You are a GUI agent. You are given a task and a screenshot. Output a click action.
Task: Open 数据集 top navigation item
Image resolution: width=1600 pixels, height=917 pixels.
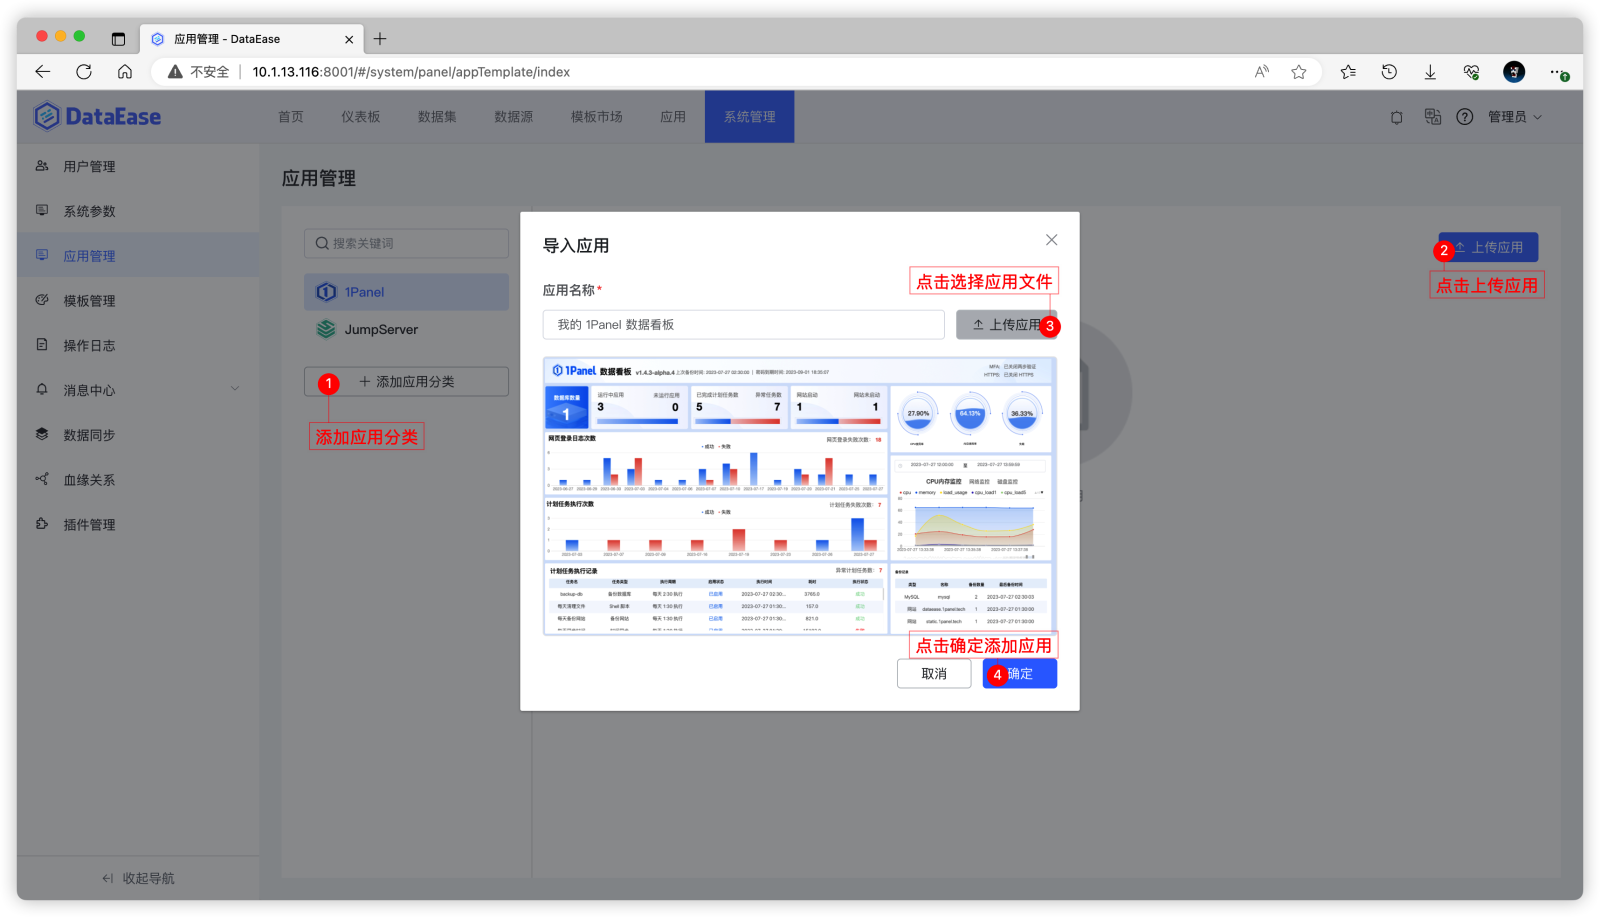click(x=437, y=117)
